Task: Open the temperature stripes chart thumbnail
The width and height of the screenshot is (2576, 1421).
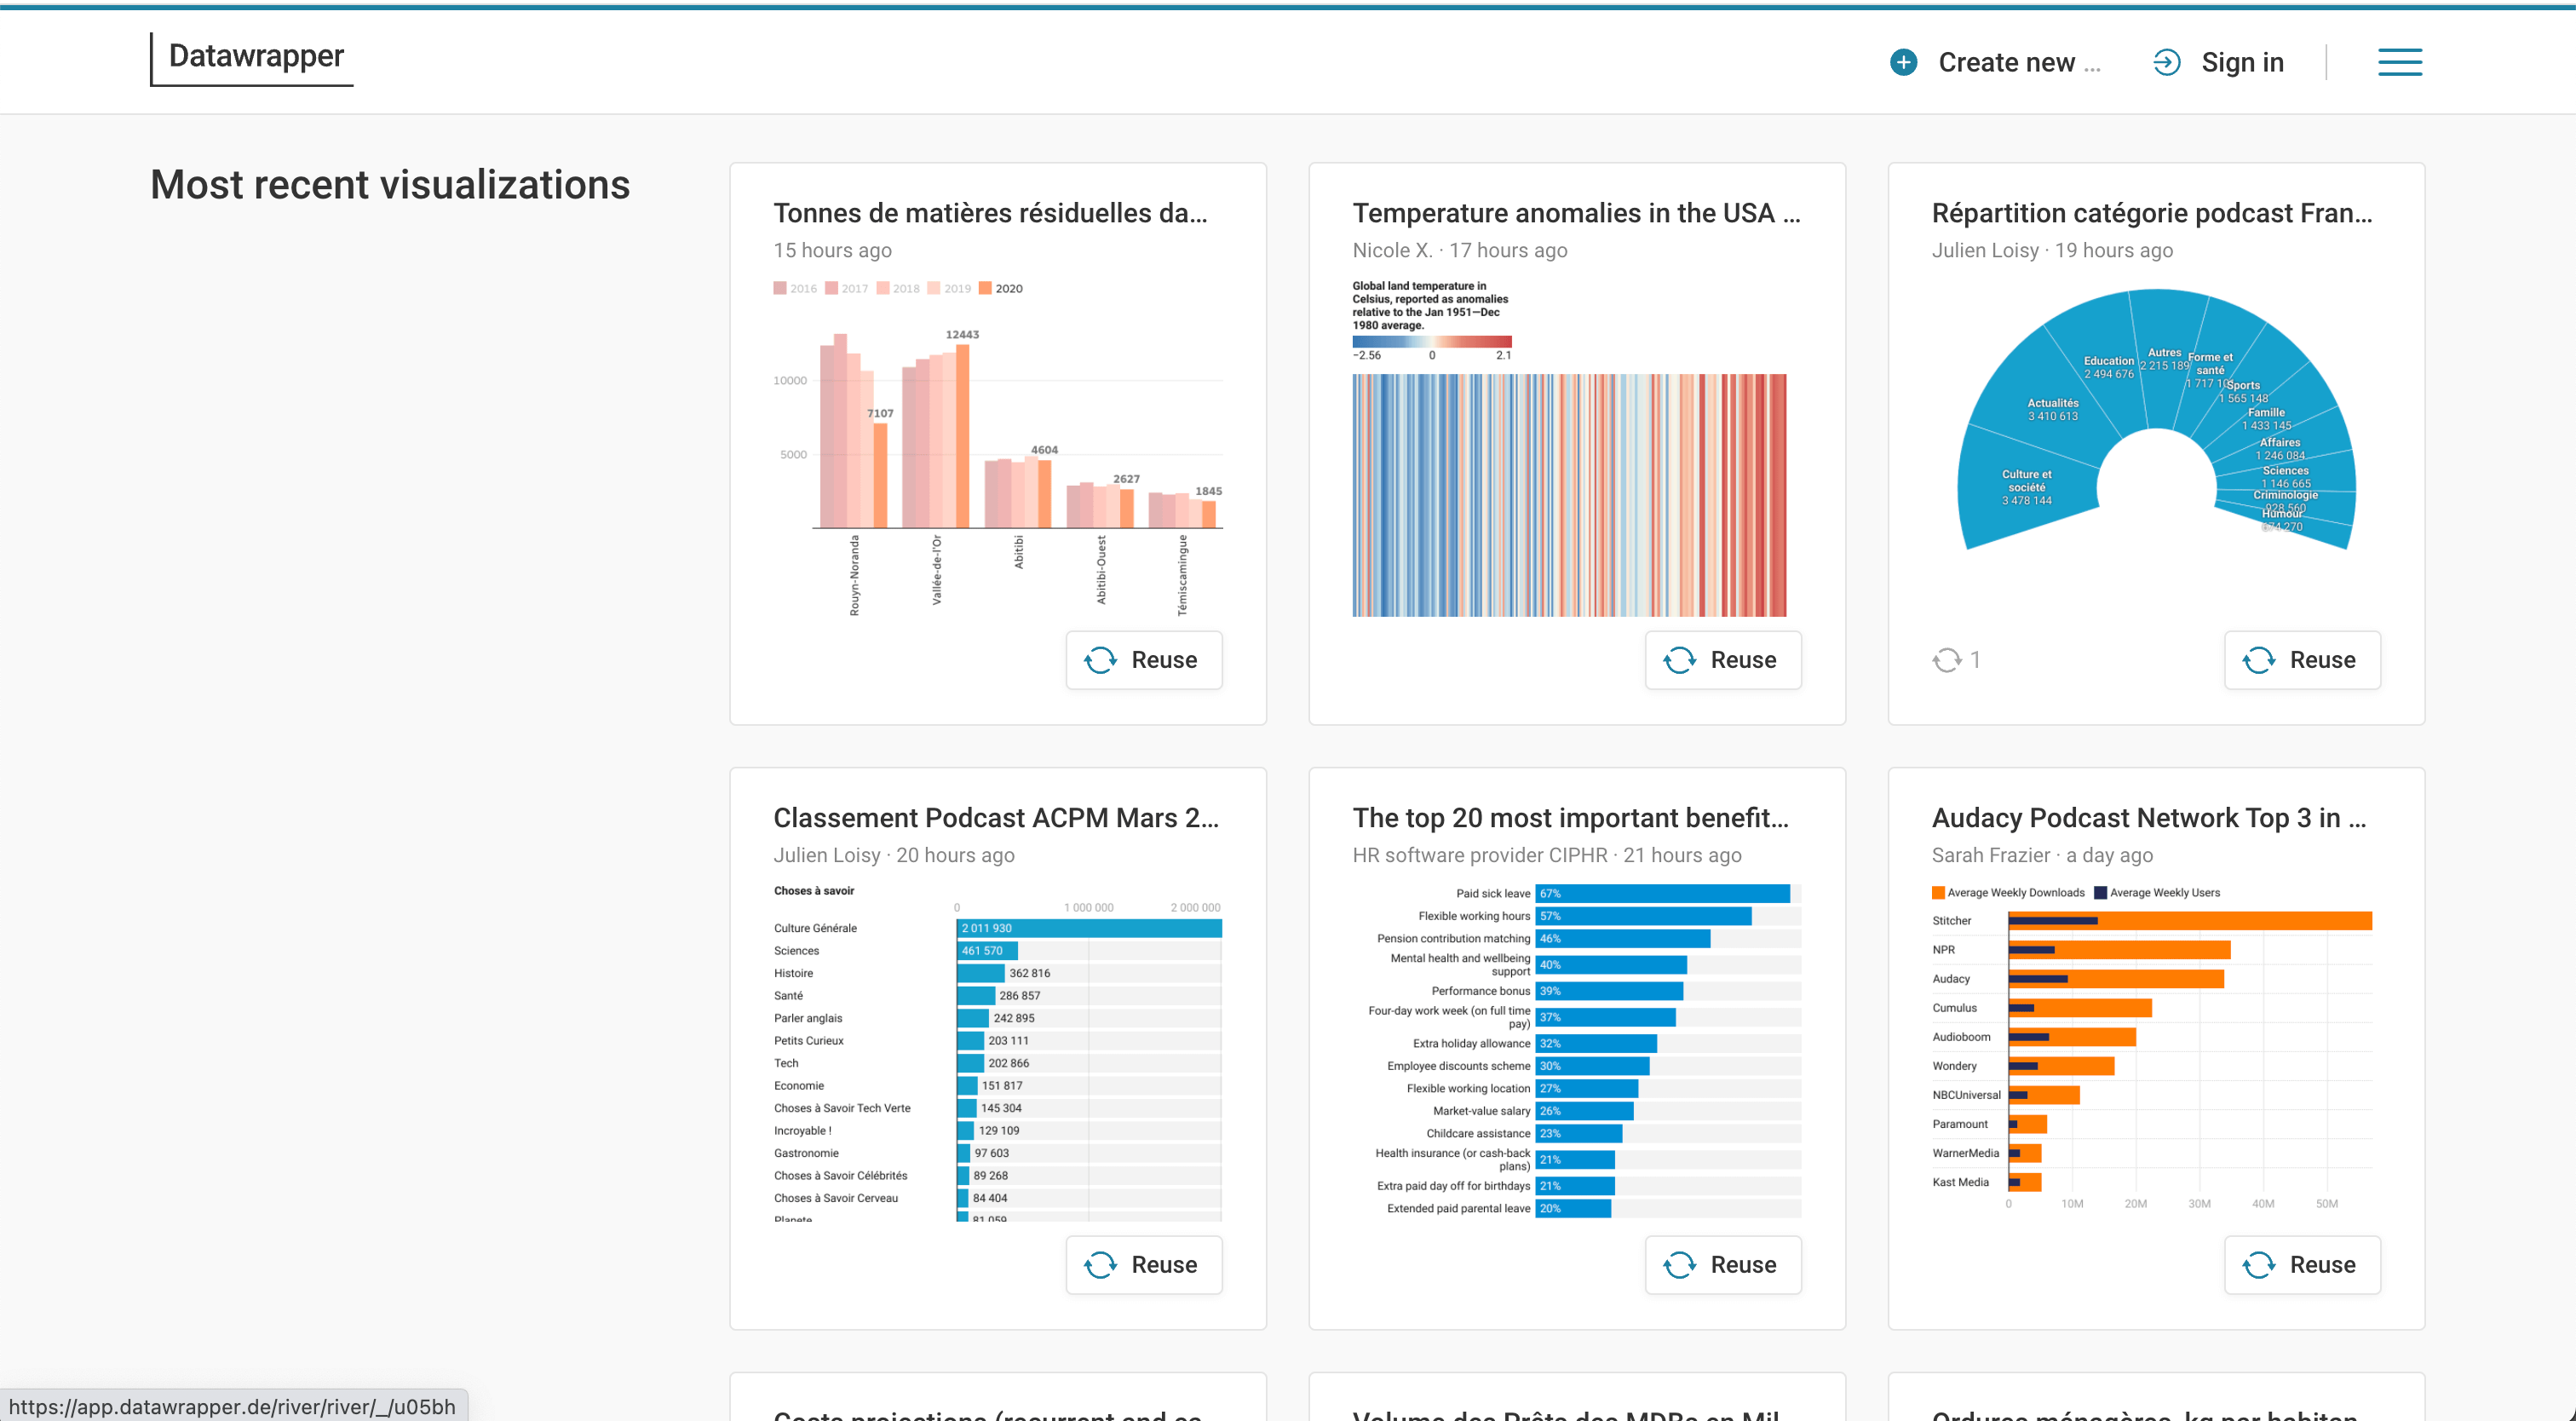Action: click(1568, 495)
